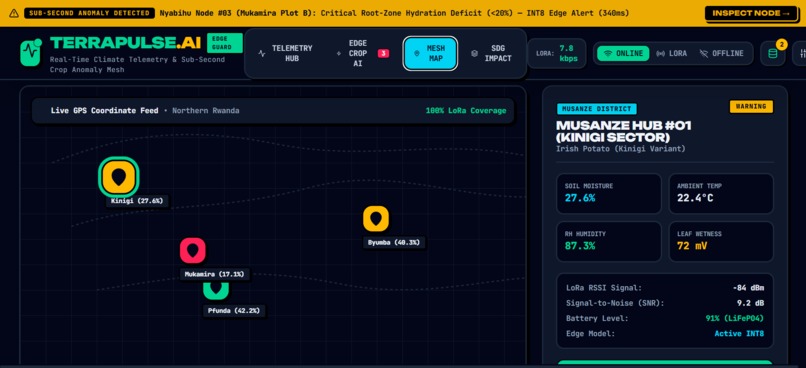Switch to the Mesh Map tab
Screen dimensions: 806x368
tap(430, 53)
